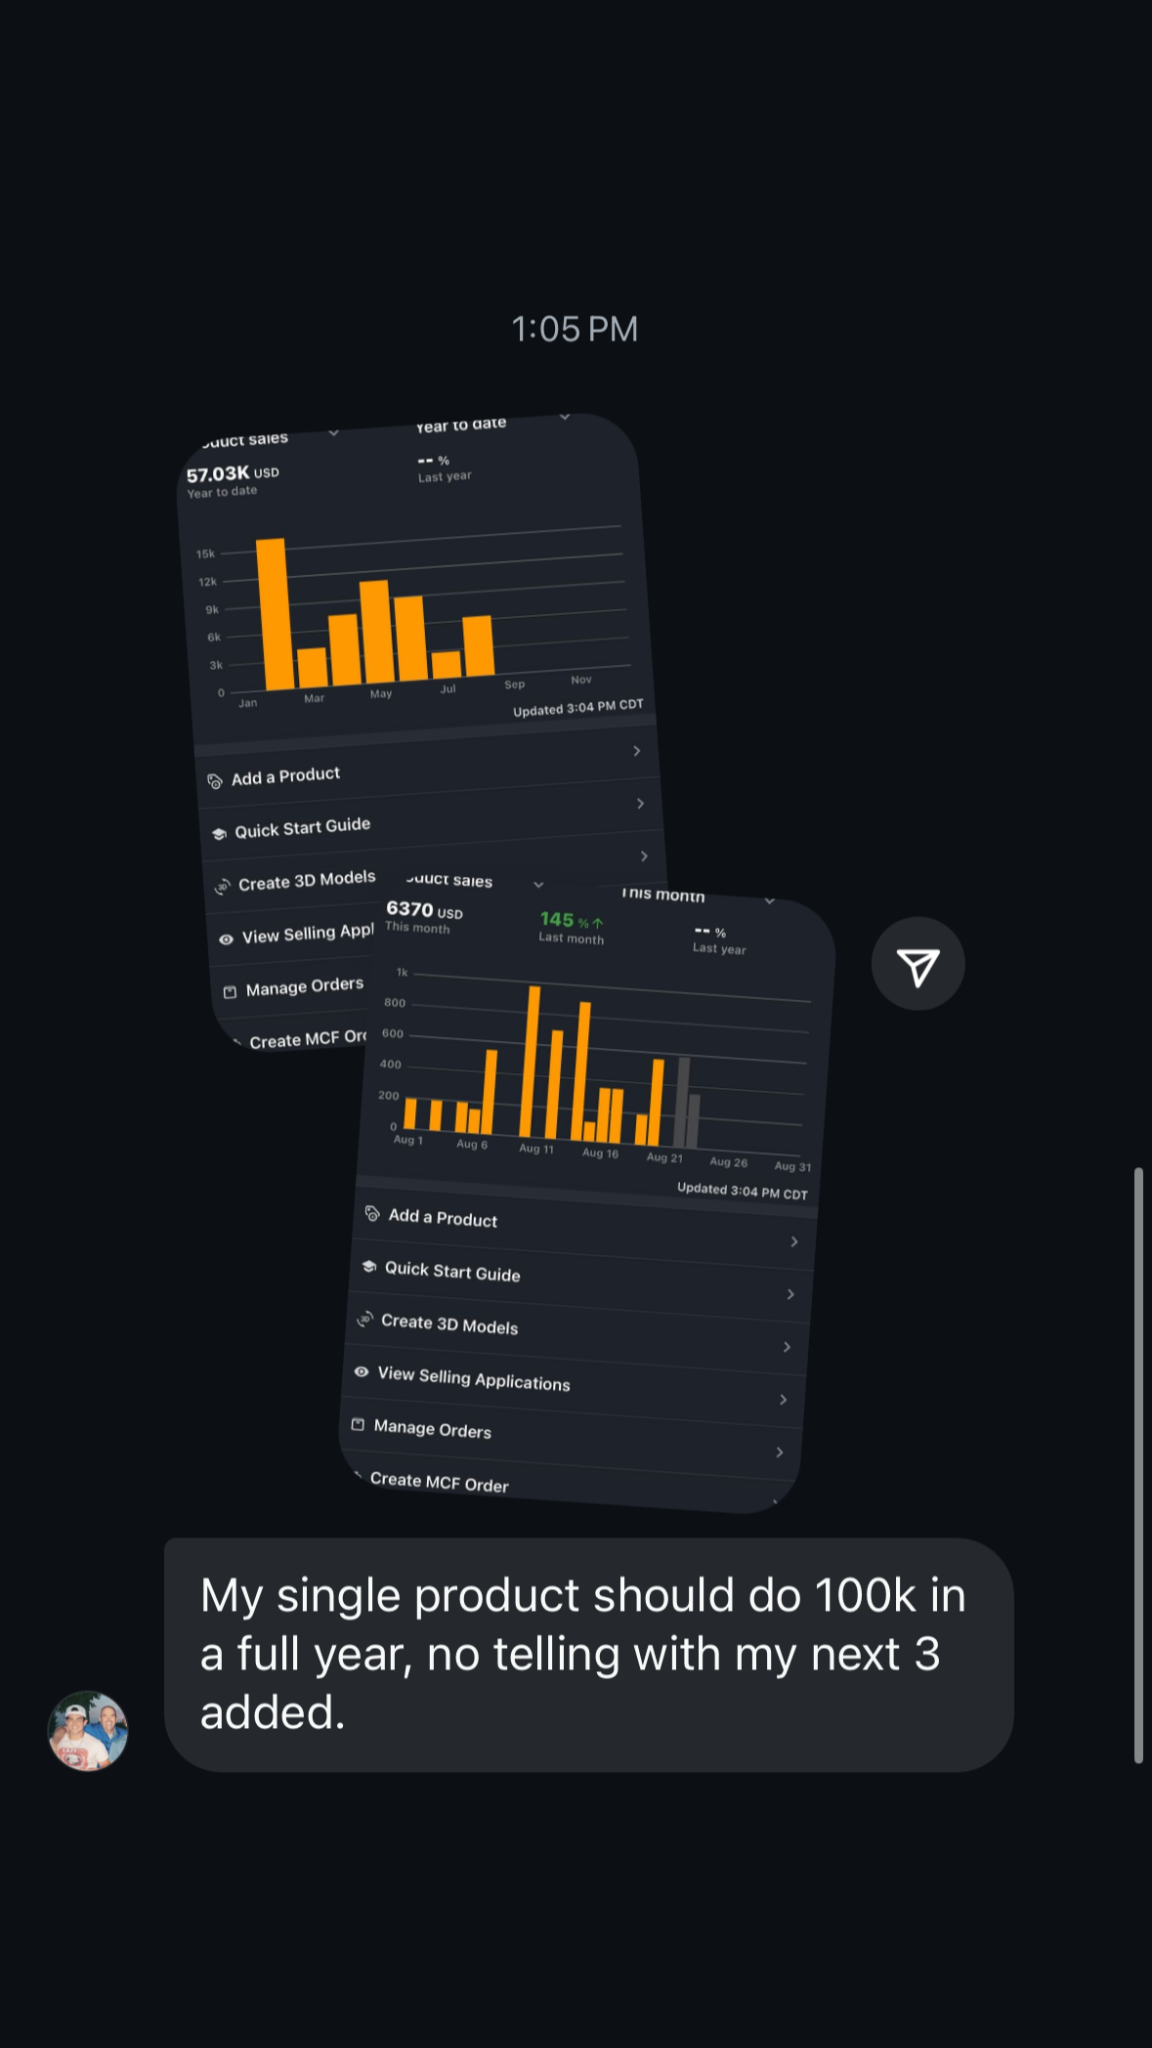Tap the View Selling Applications eye icon
Image resolution: width=1152 pixels, height=2048 pixels.
(x=361, y=1372)
